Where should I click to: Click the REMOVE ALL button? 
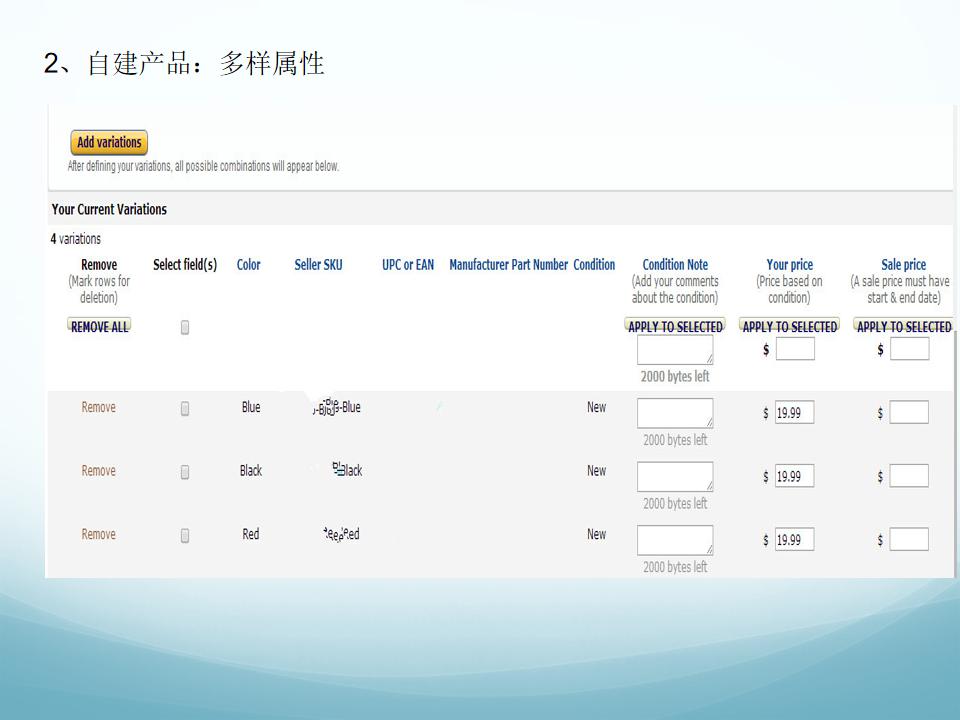(99, 326)
